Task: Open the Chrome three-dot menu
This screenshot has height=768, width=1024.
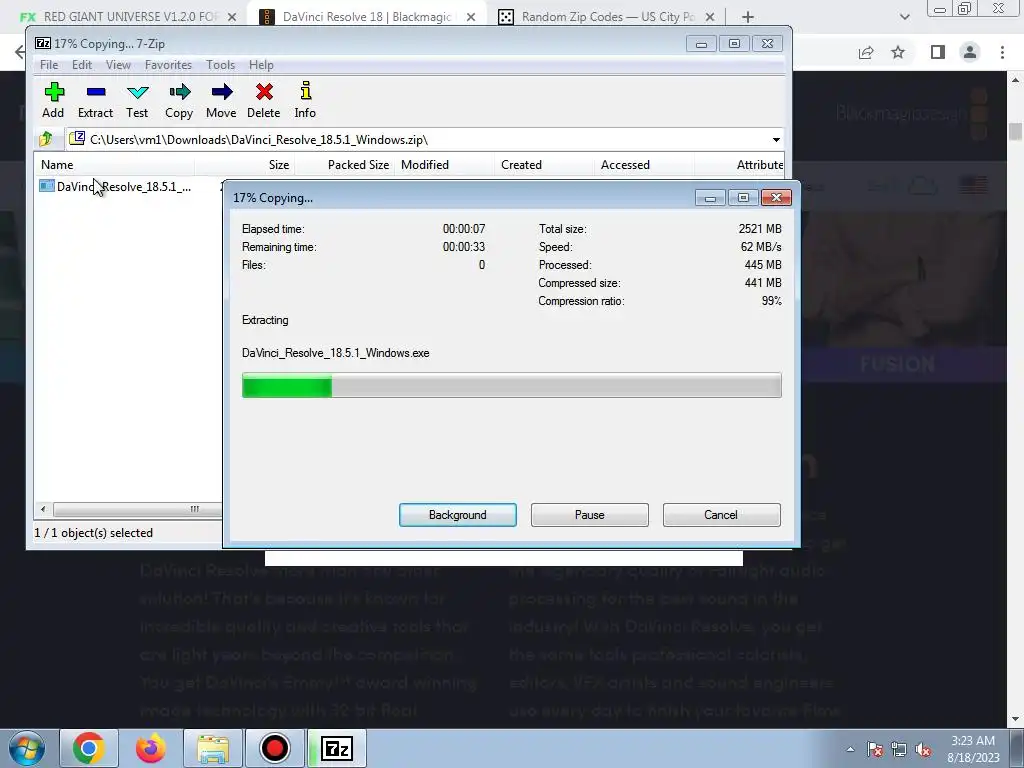Action: pyautogui.click(x=1002, y=52)
